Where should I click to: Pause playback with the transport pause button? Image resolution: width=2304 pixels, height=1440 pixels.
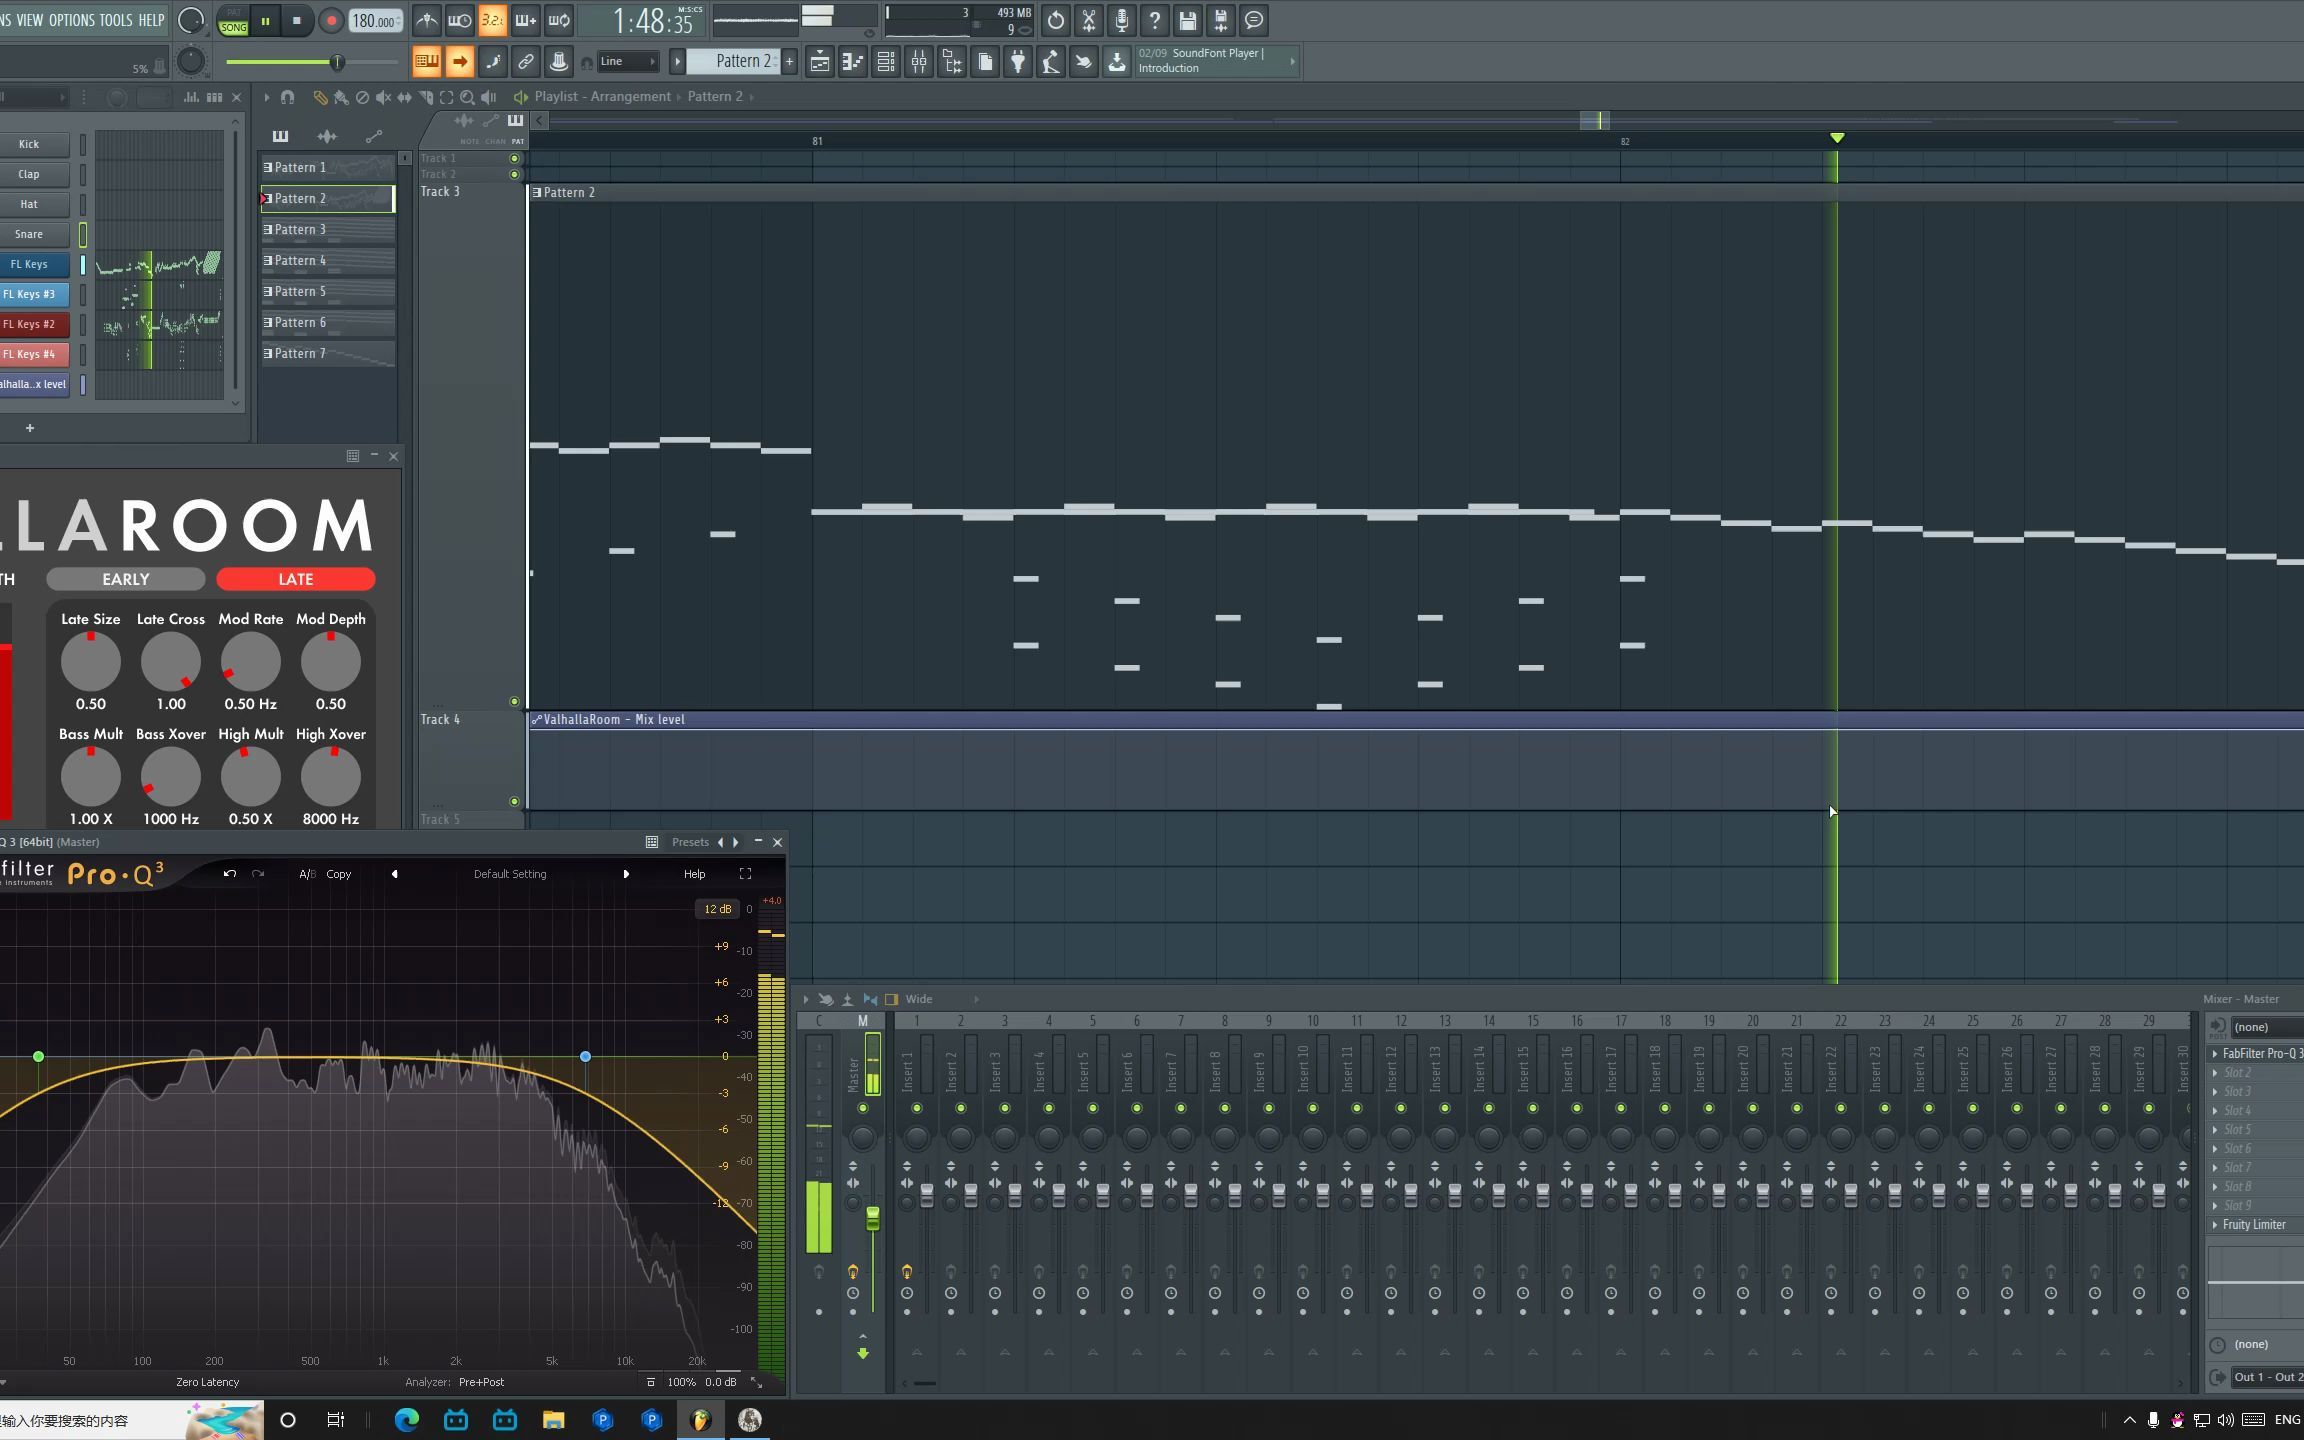(x=265, y=21)
